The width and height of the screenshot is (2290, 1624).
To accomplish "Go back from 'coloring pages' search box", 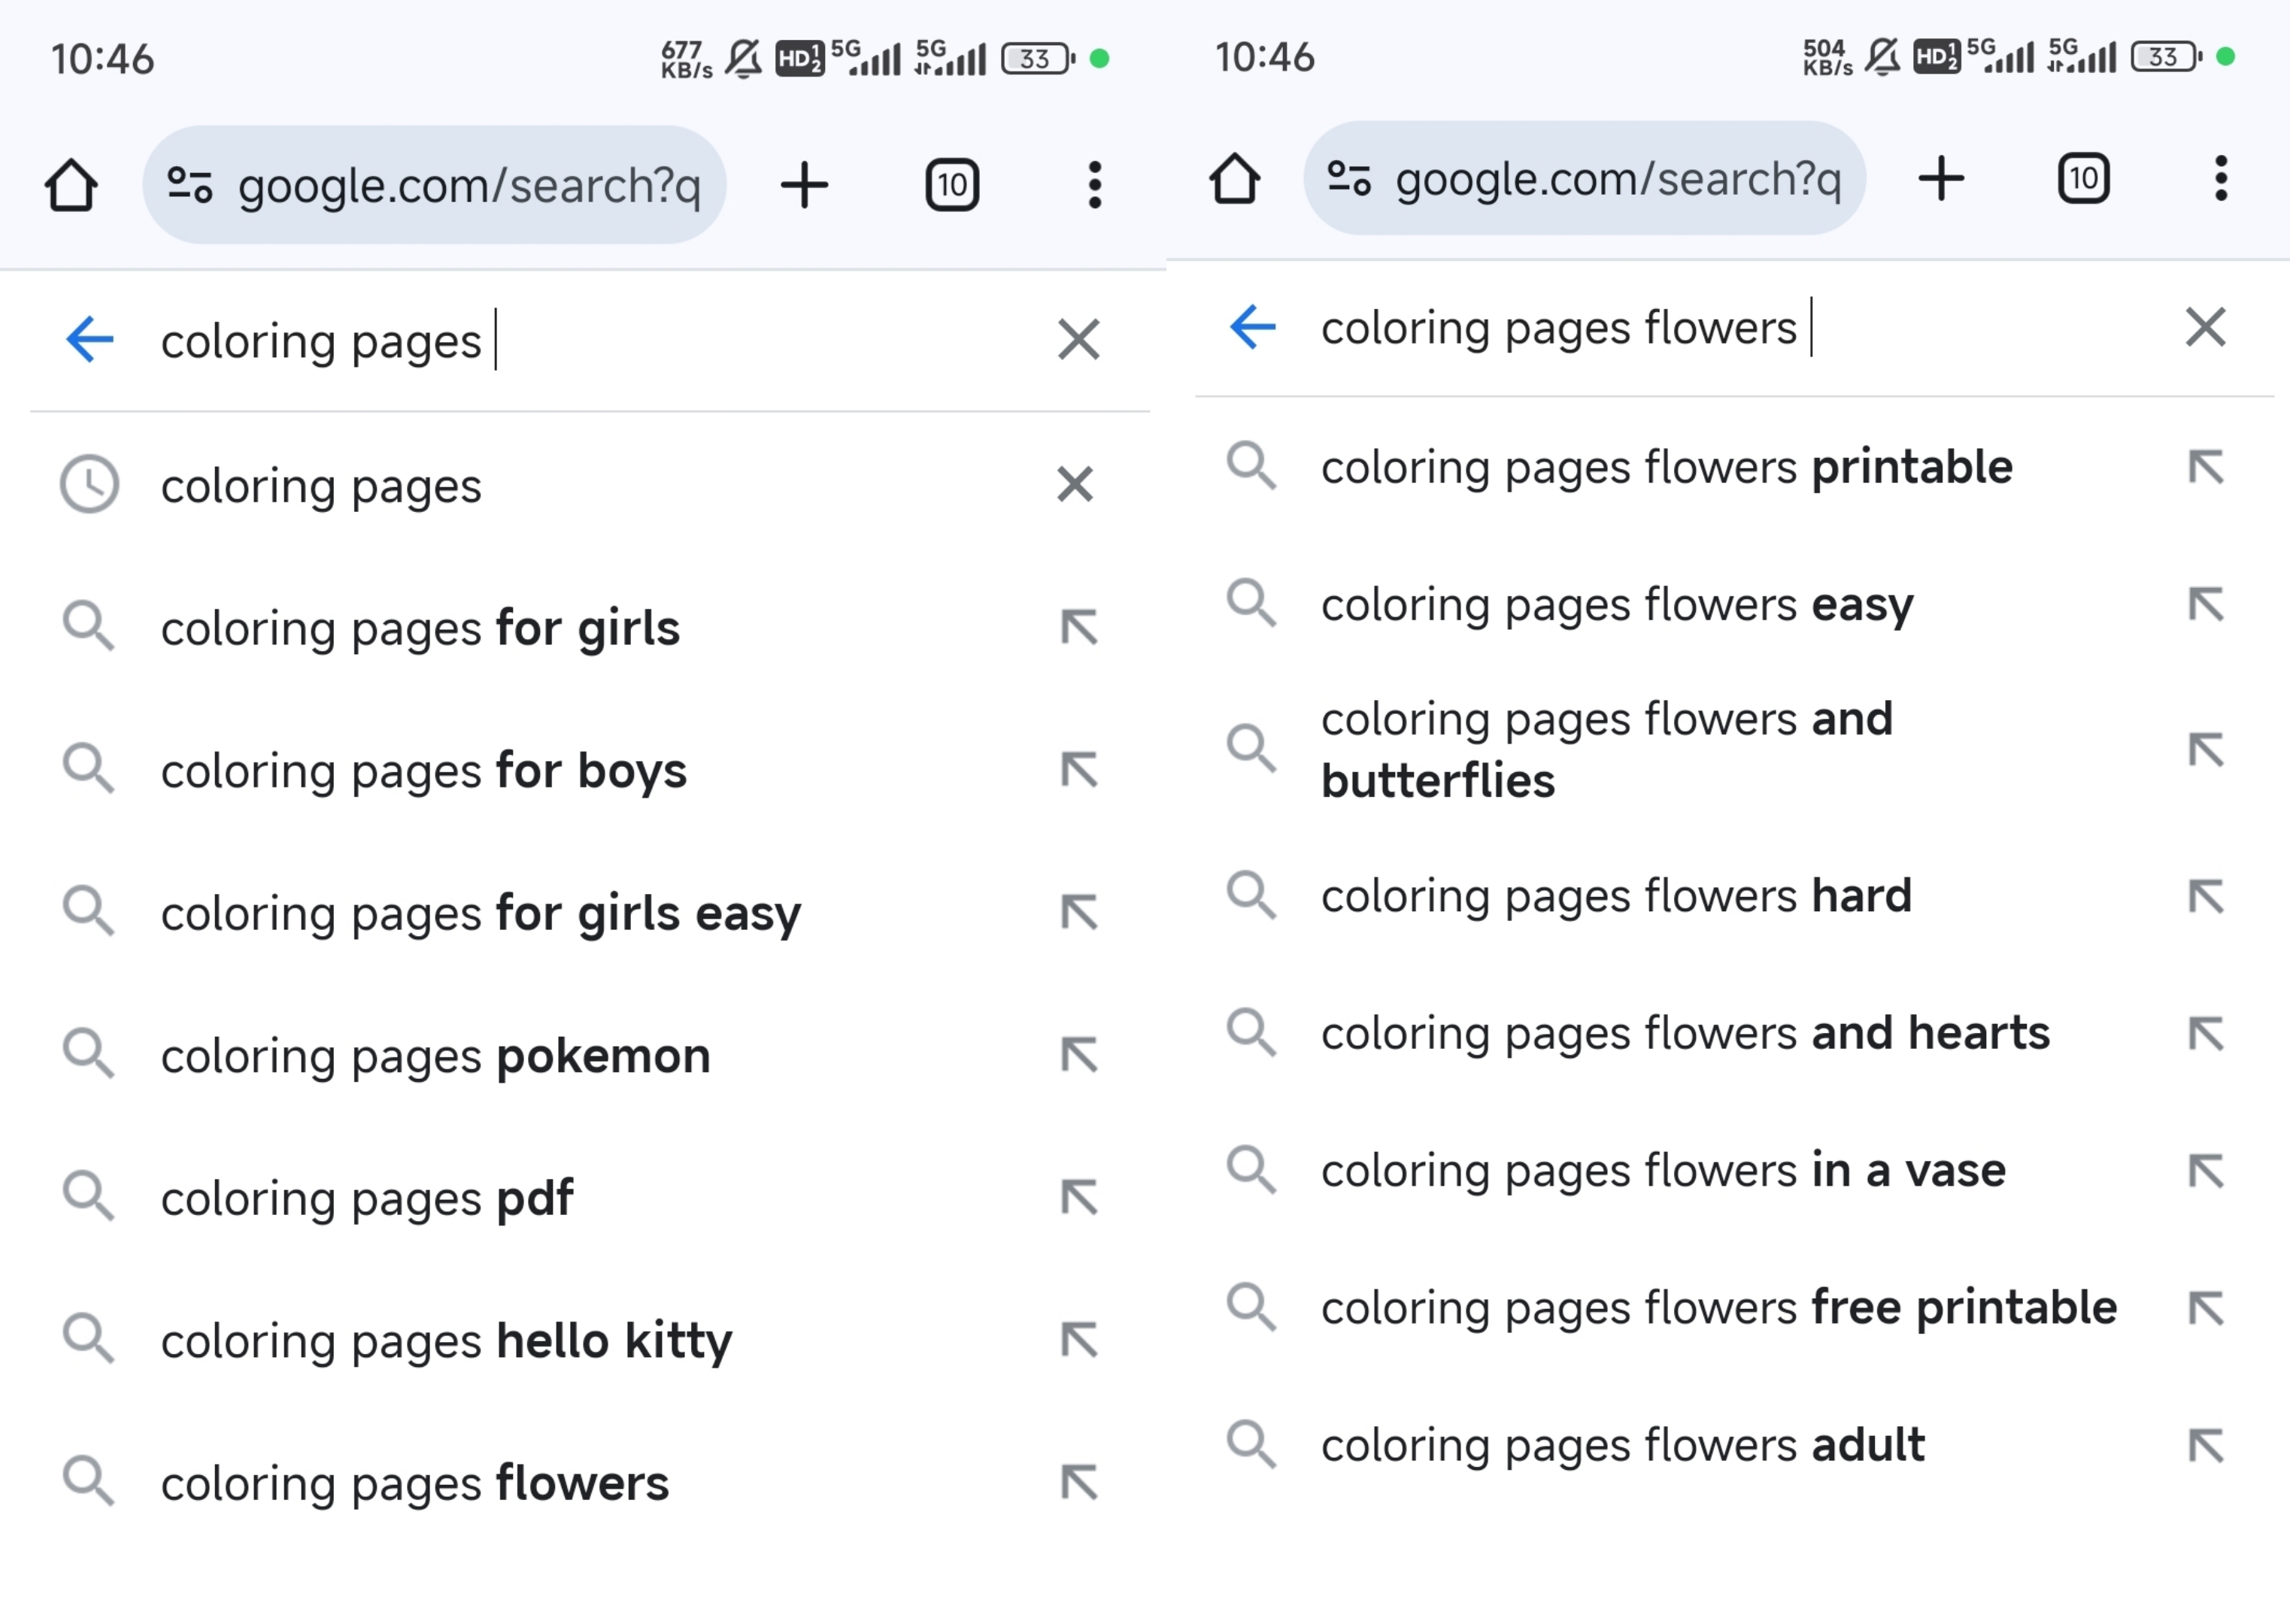I will coord(90,339).
